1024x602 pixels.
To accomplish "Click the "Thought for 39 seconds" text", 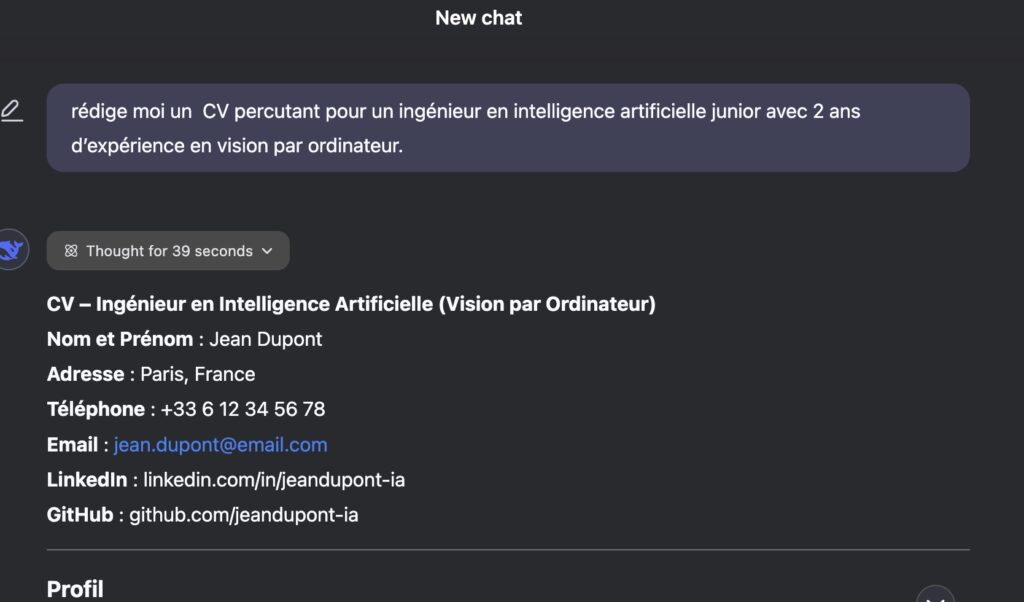I will [169, 251].
